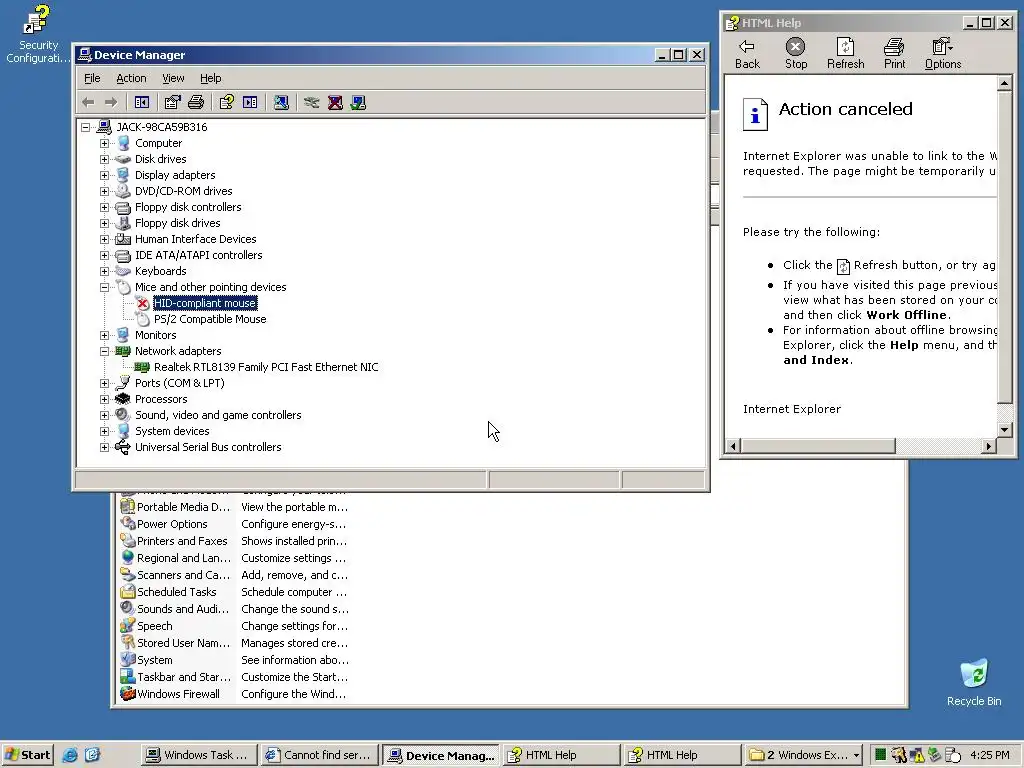Select Realtek RTL8139 Family PCI Fast Ethernet NIC
The height and width of the screenshot is (768, 1024).
266,367
